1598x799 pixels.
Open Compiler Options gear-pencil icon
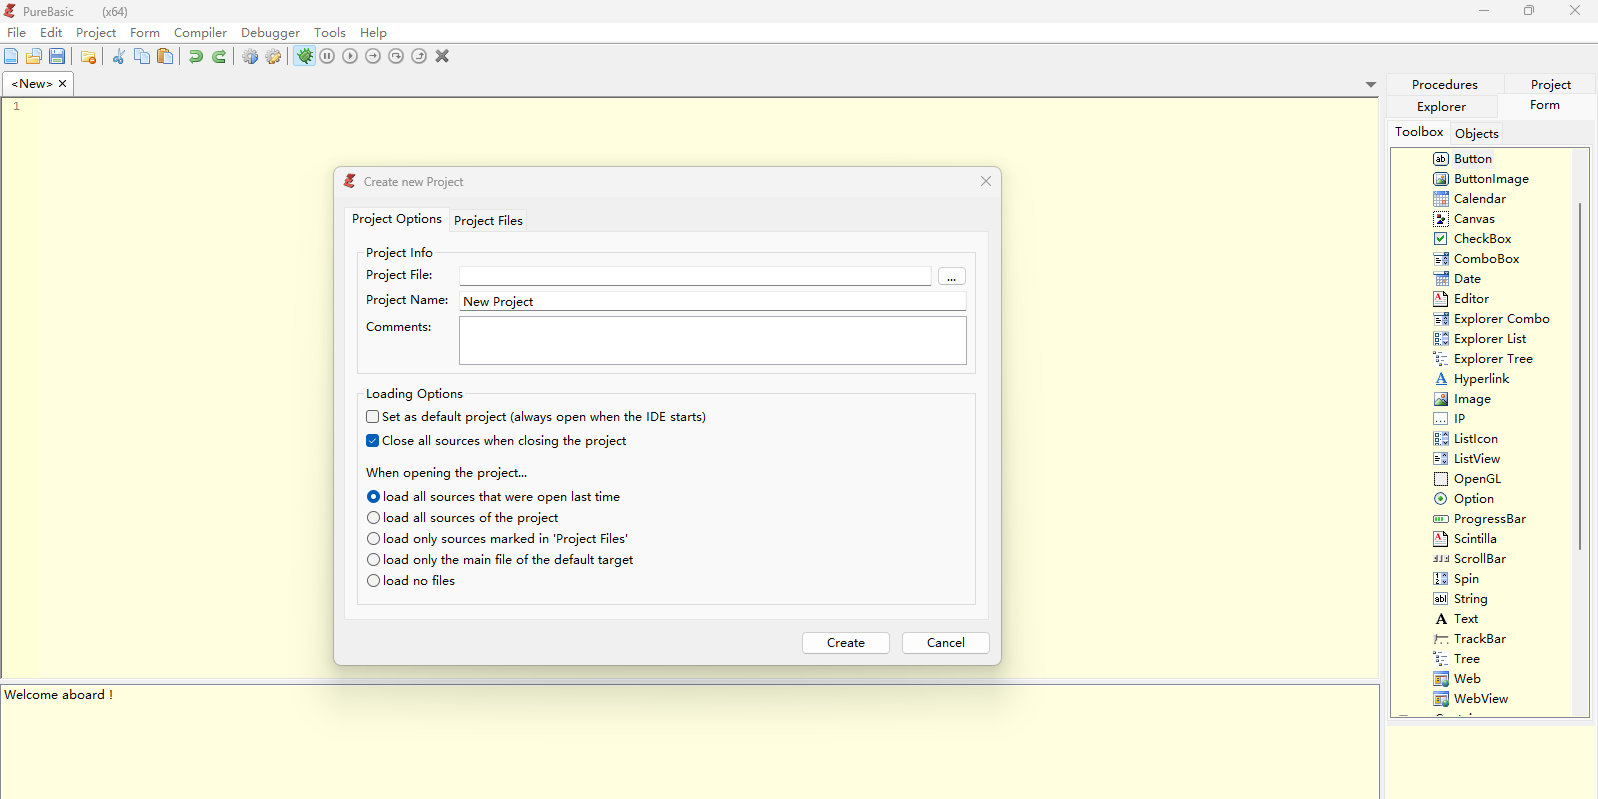point(273,57)
